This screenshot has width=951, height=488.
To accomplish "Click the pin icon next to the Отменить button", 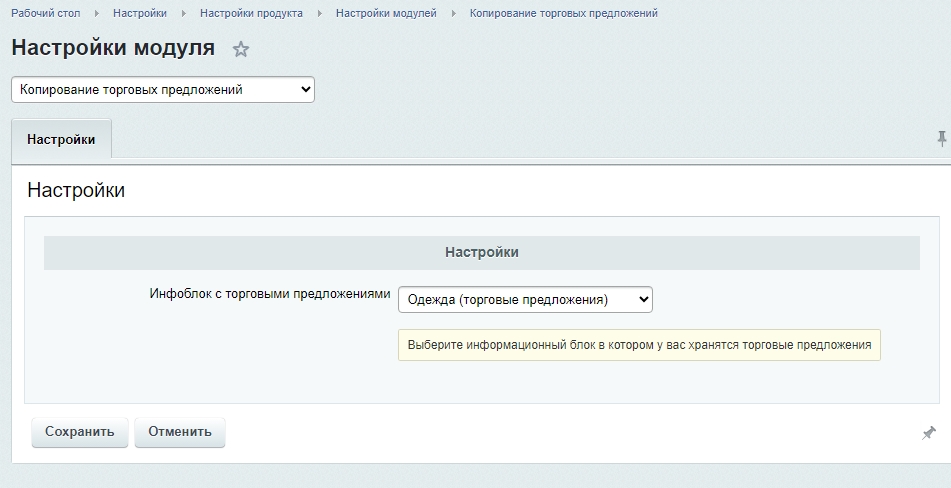I will (929, 433).
